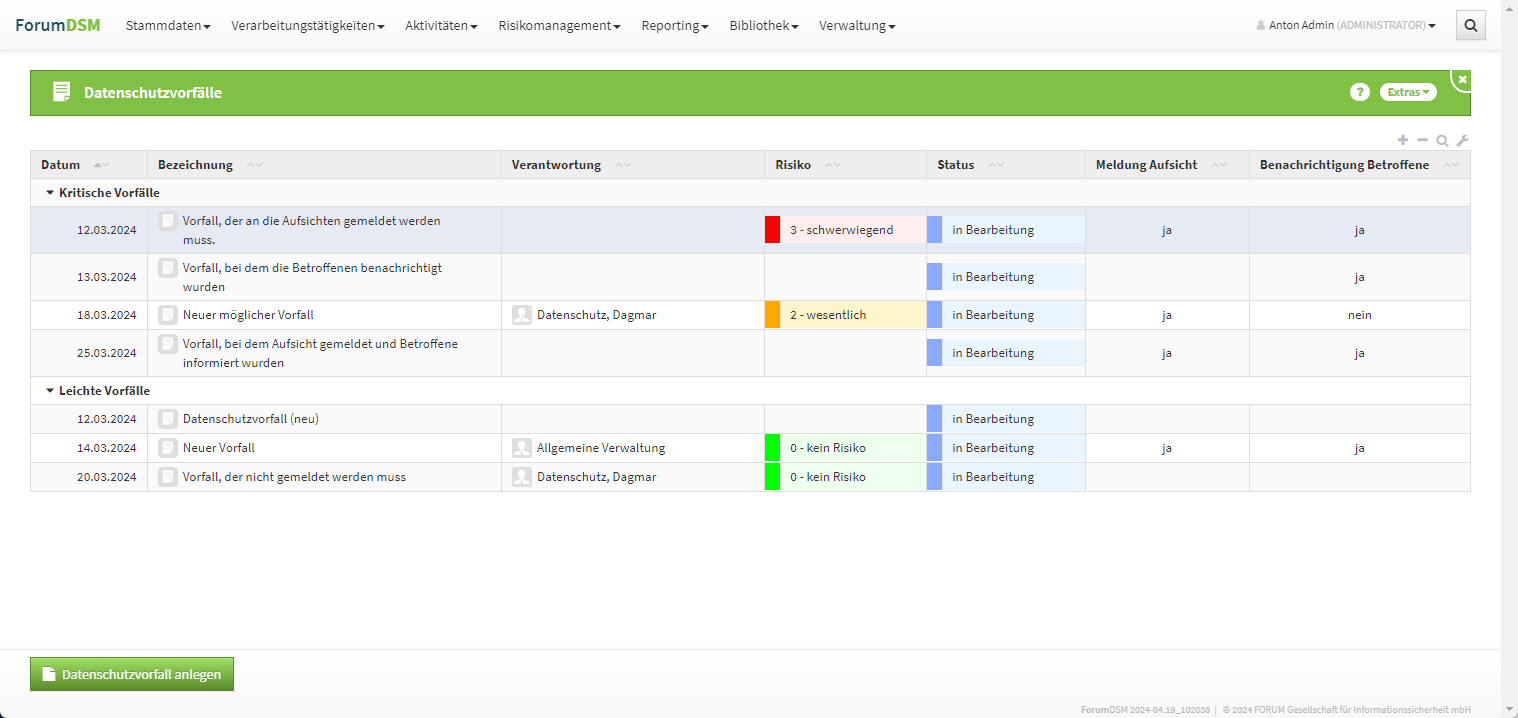Open 'Vorfall, der nicht gemeldet werden muss' entry
This screenshot has width=1518, height=718.
294,477
